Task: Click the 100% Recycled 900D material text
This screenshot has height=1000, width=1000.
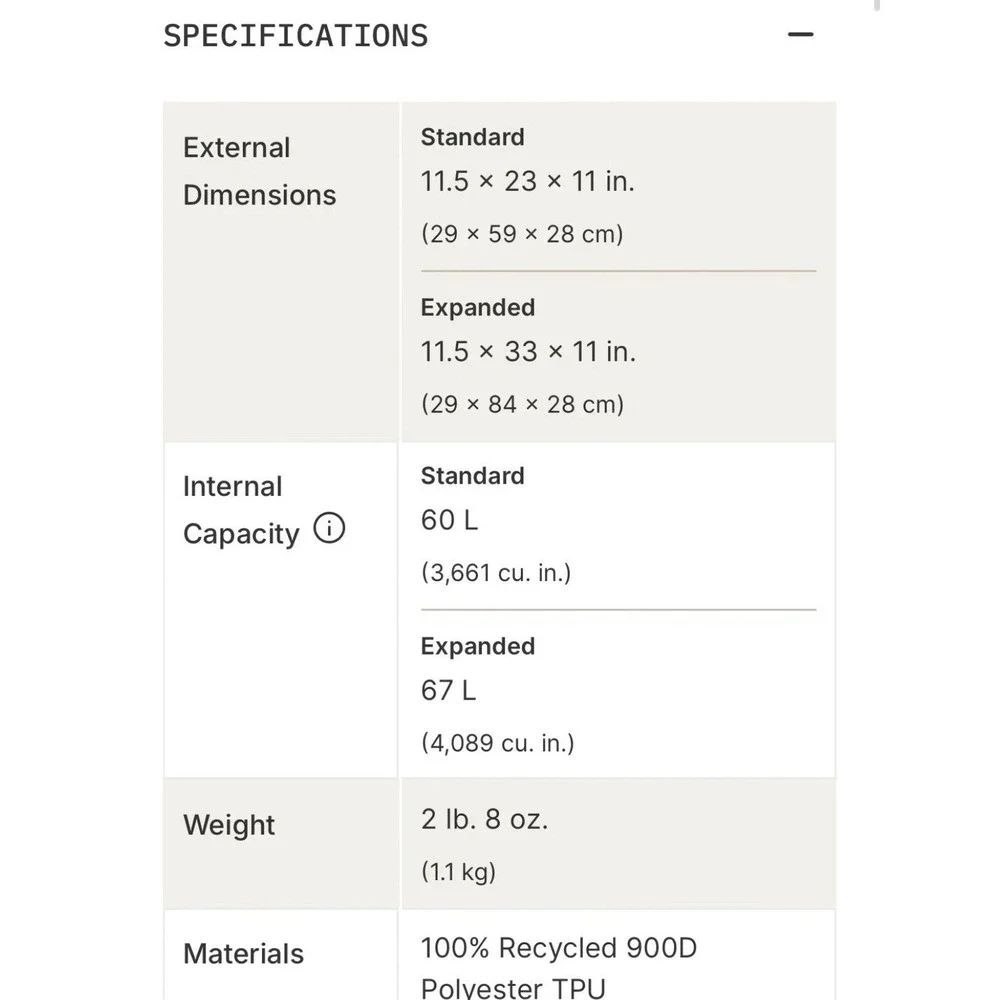Action: point(559,948)
